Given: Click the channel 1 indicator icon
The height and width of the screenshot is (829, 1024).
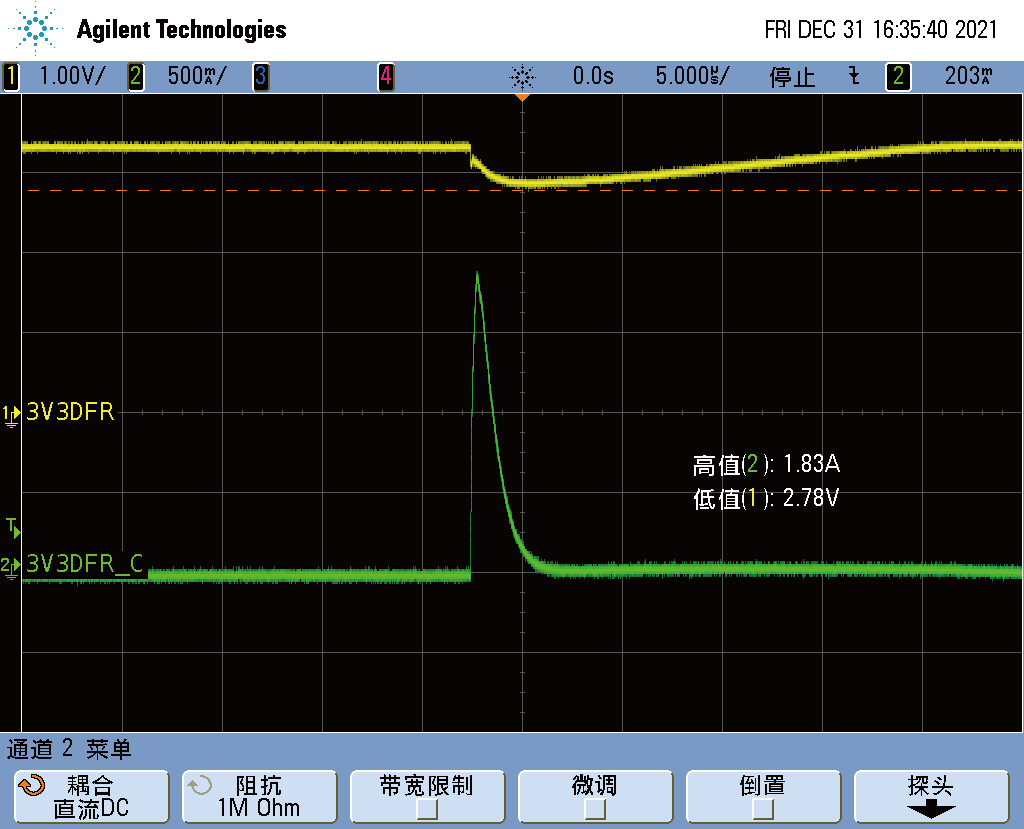Looking at the screenshot, I should coord(11,76).
